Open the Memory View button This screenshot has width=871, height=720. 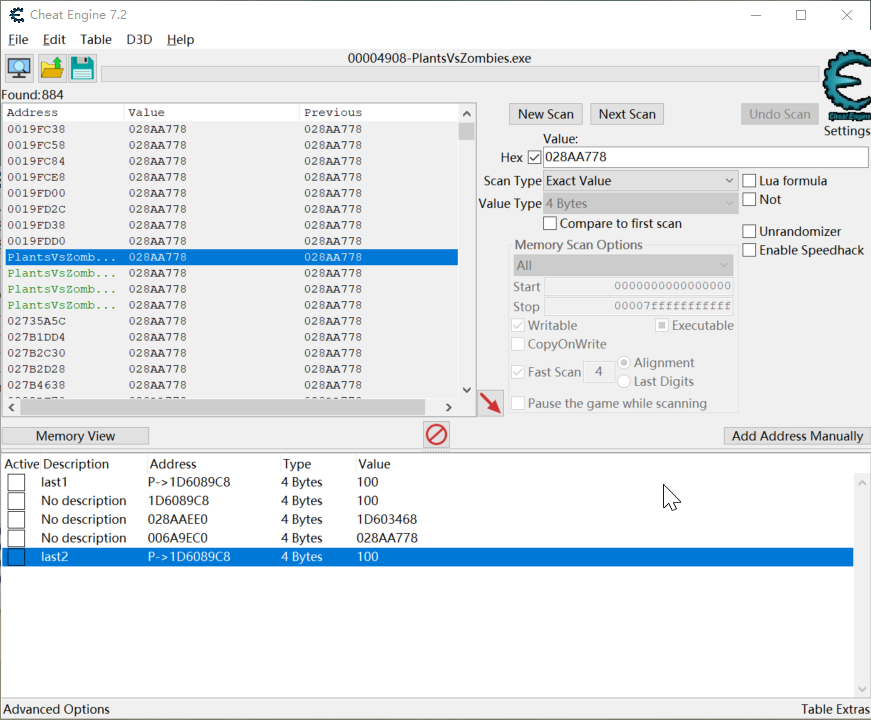coord(76,436)
